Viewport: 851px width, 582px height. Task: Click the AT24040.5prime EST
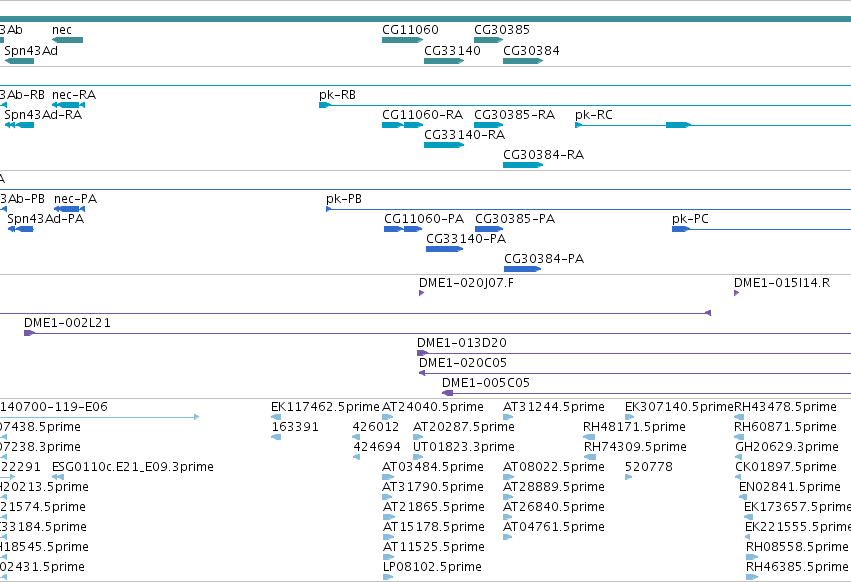click(x=388, y=417)
